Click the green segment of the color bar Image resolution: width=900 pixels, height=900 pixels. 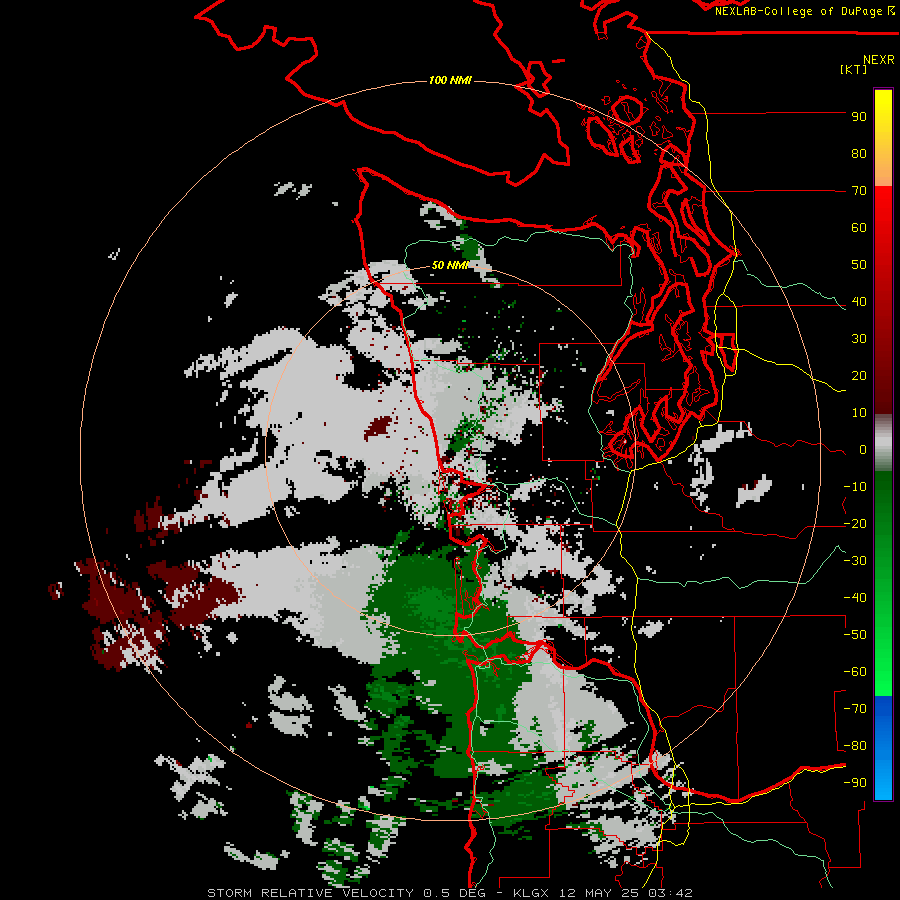pos(883,583)
